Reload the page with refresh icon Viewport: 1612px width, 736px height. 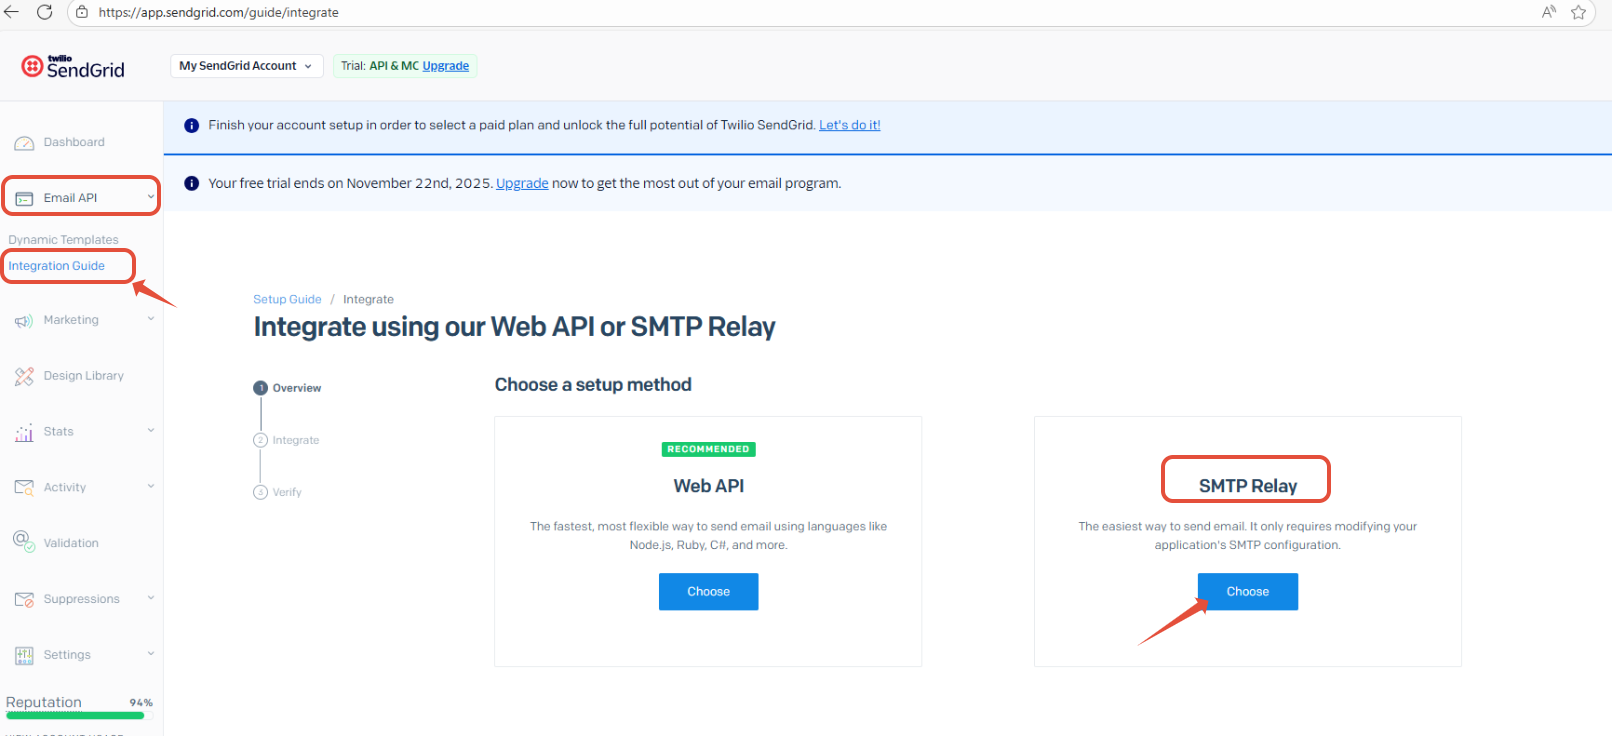(45, 12)
